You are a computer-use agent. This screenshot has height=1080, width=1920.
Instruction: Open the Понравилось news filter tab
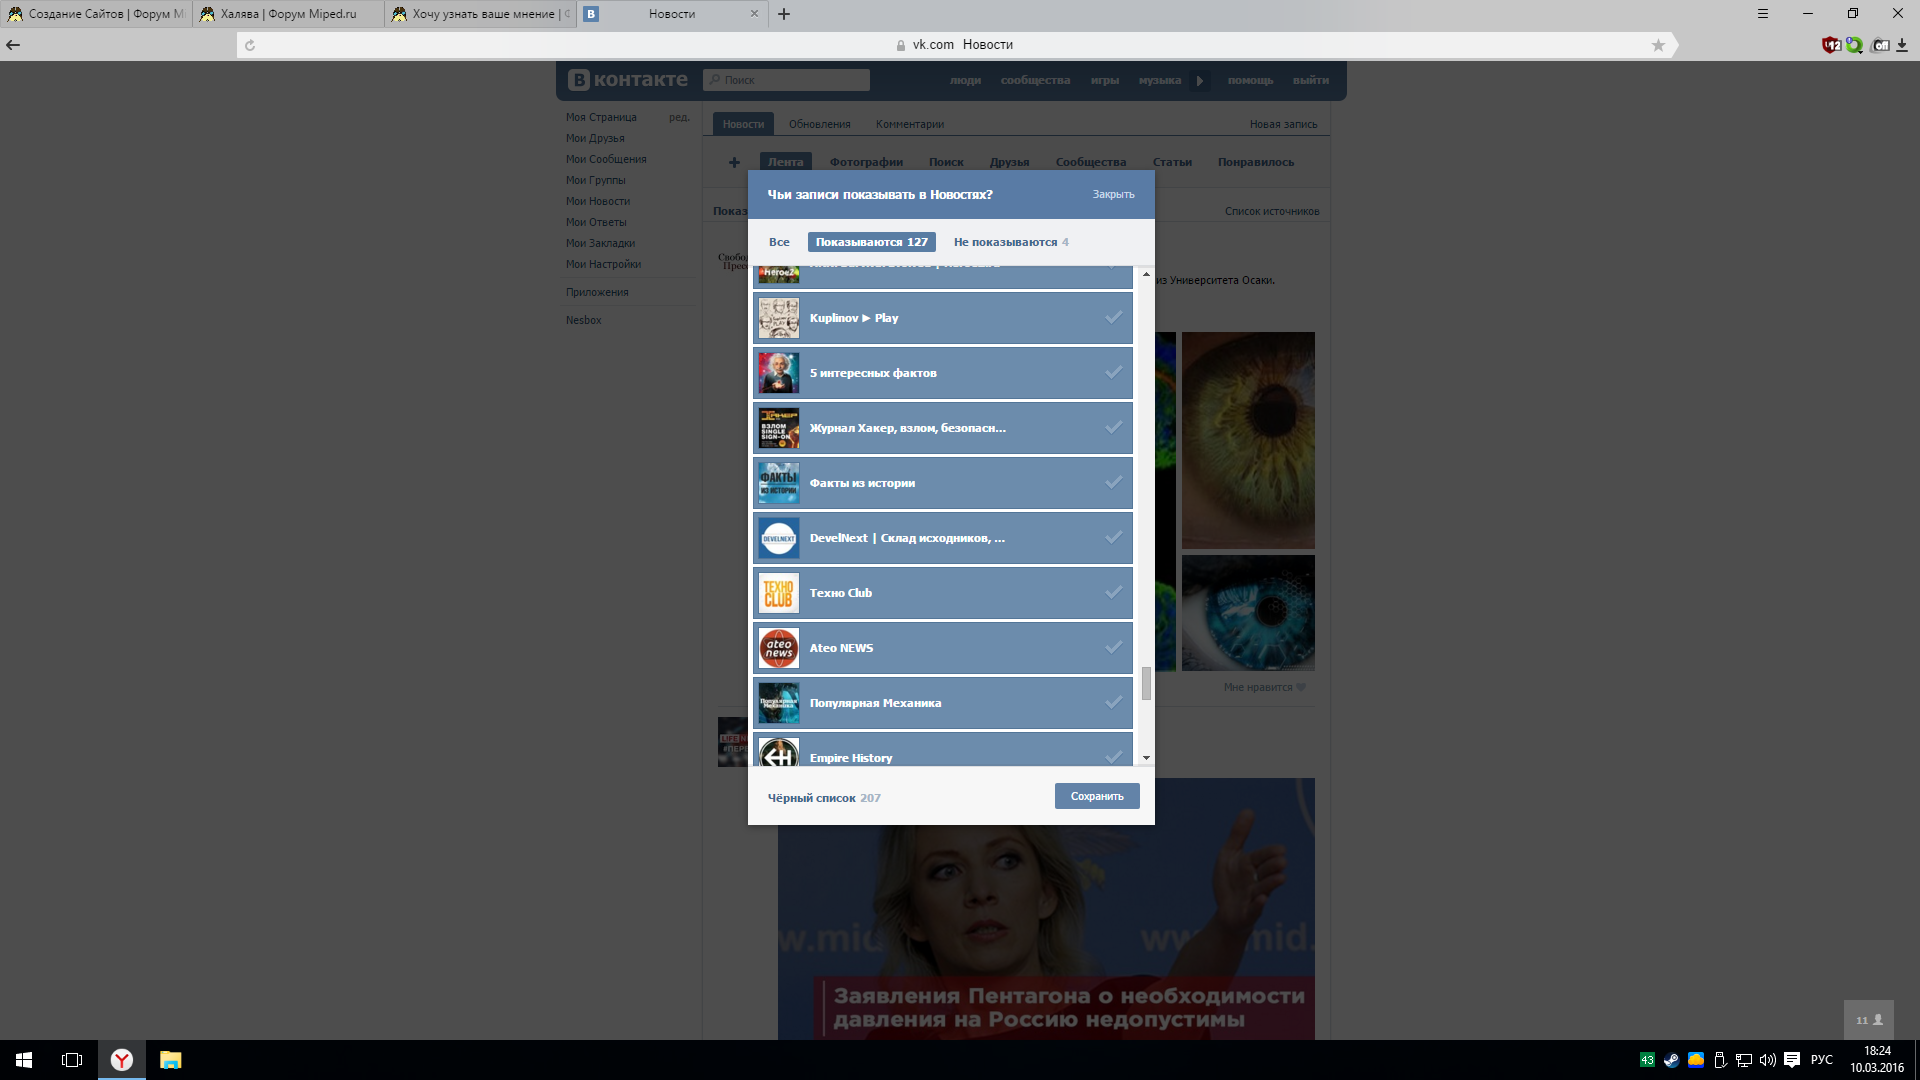click(1256, 162)
